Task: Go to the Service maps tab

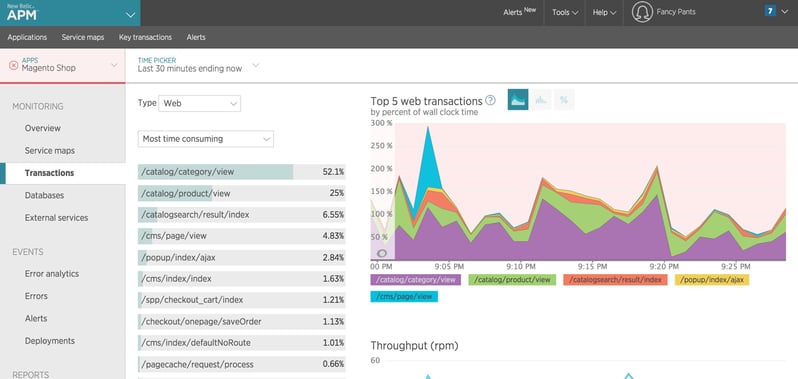Action: coord(83,37)
